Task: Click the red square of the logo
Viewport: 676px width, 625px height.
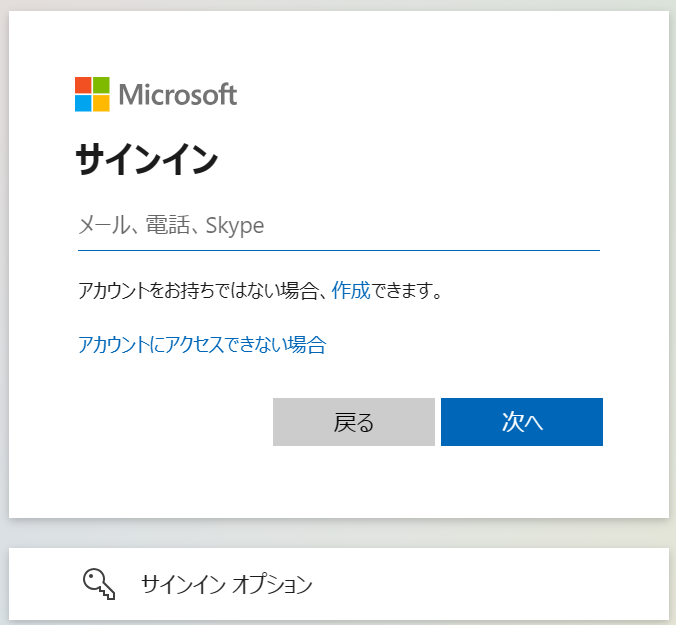Action: coord(83,85)
